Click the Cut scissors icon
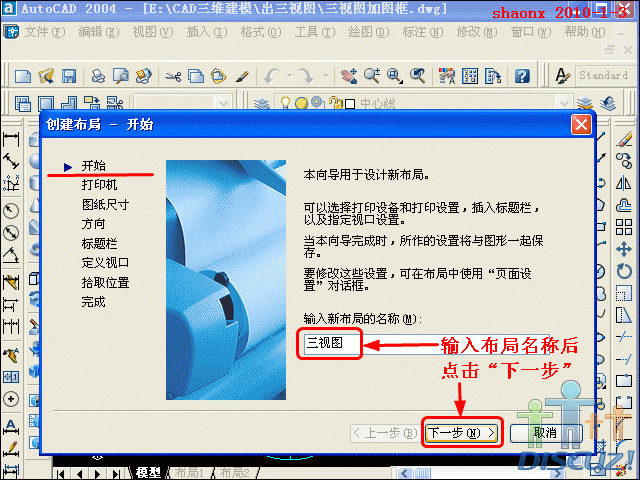Screen dimensions: 640x480 pyautogui.click(x=173, y=76)
